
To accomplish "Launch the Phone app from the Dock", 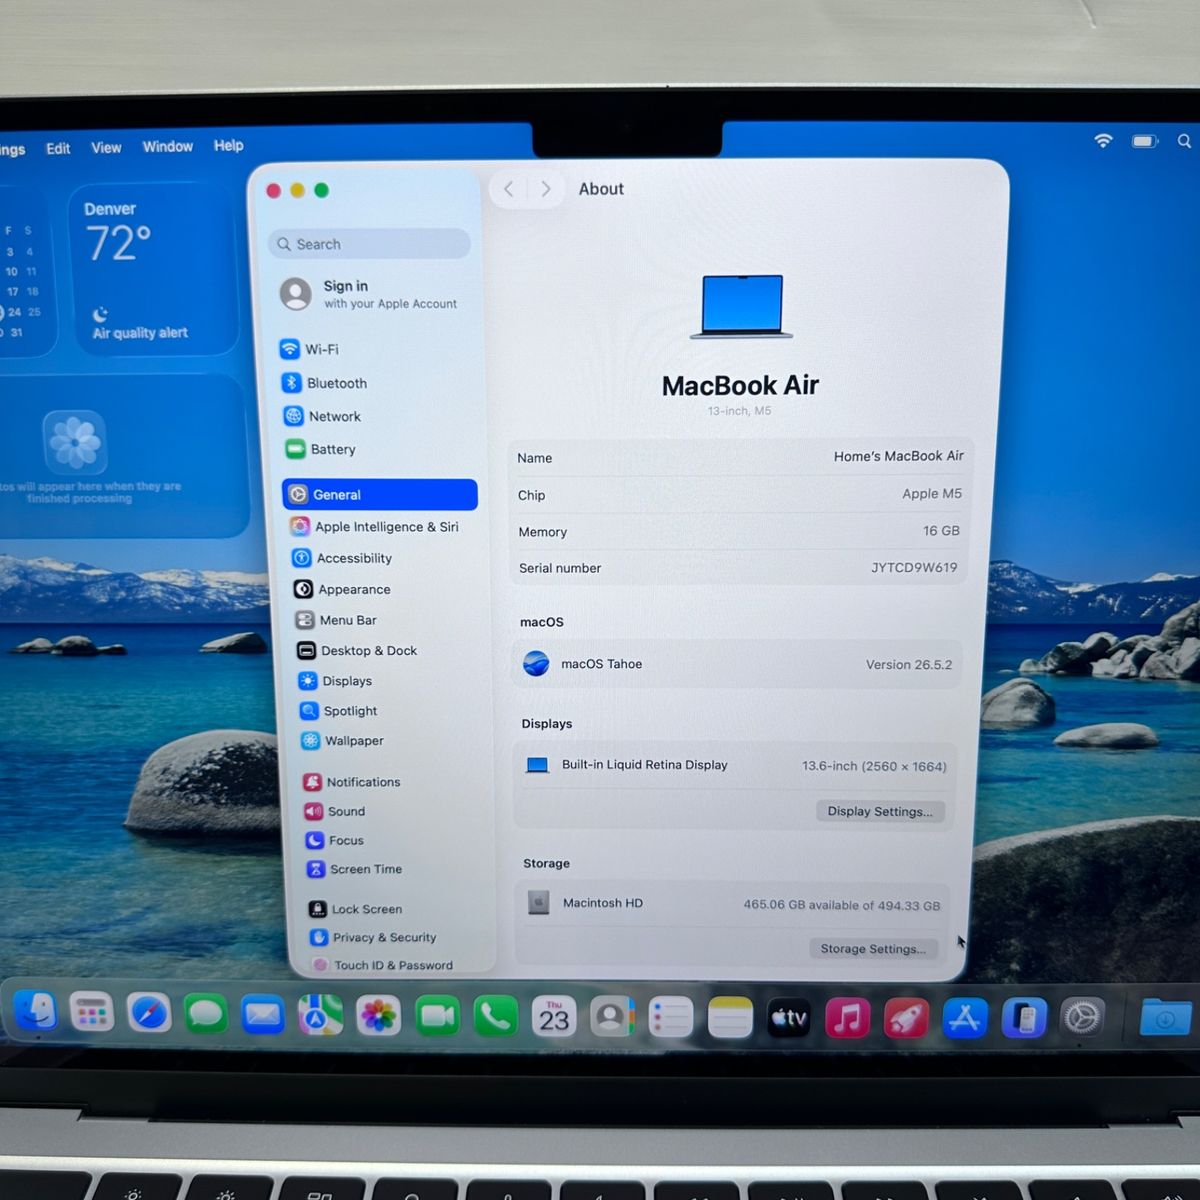I will tap(495, 1017).
